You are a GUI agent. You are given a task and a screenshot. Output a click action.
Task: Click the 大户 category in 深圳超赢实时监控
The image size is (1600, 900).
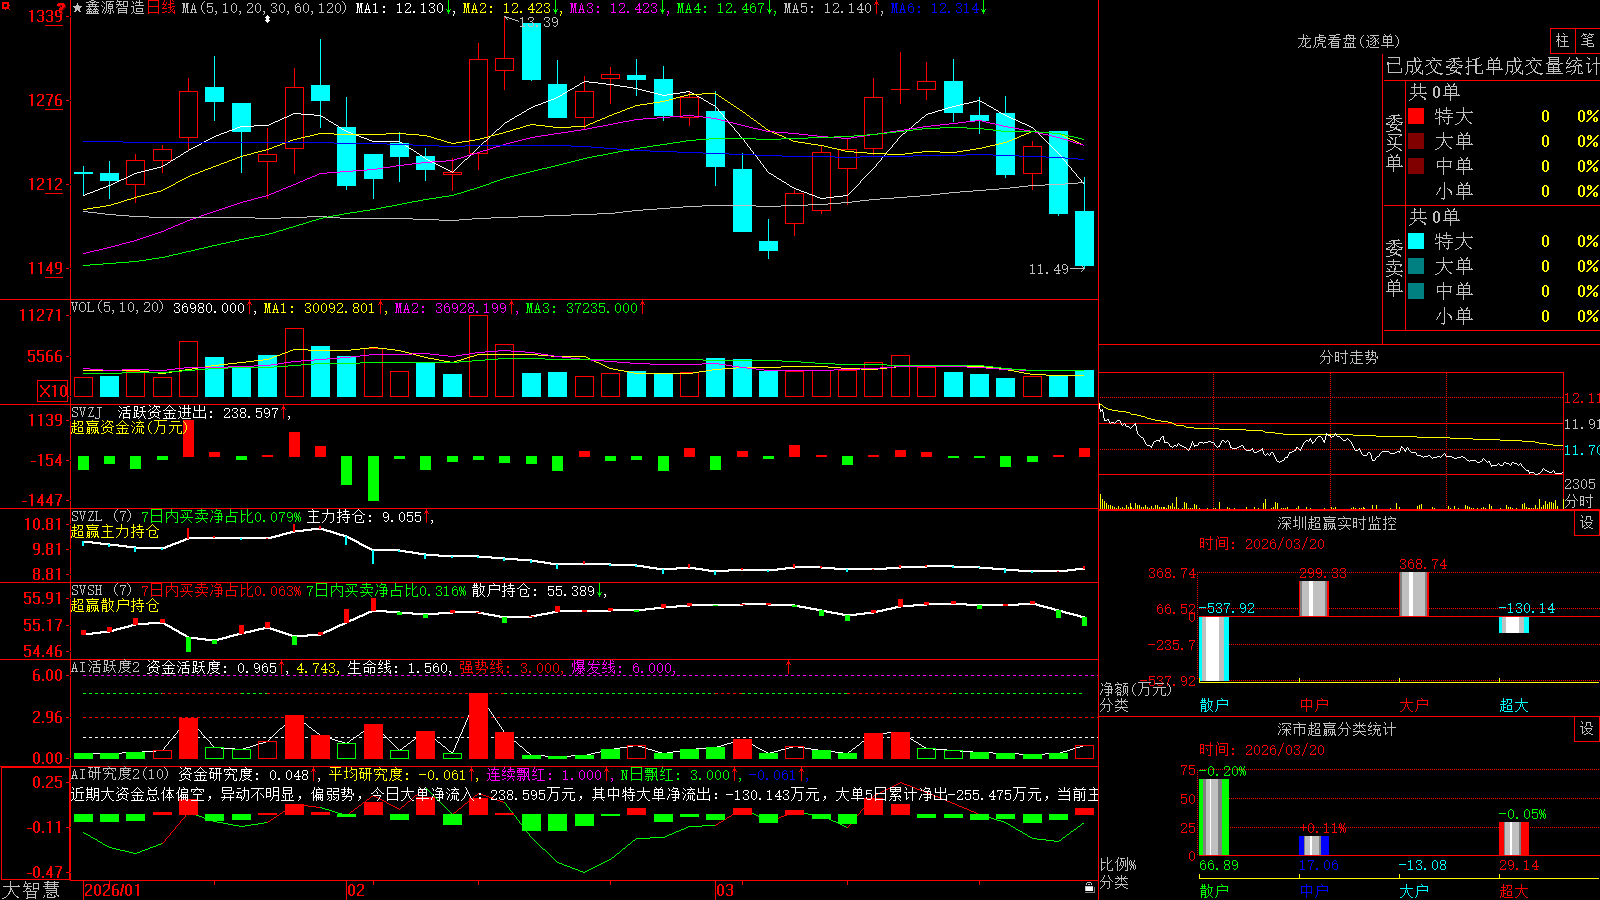click(x=1414, y=705)
